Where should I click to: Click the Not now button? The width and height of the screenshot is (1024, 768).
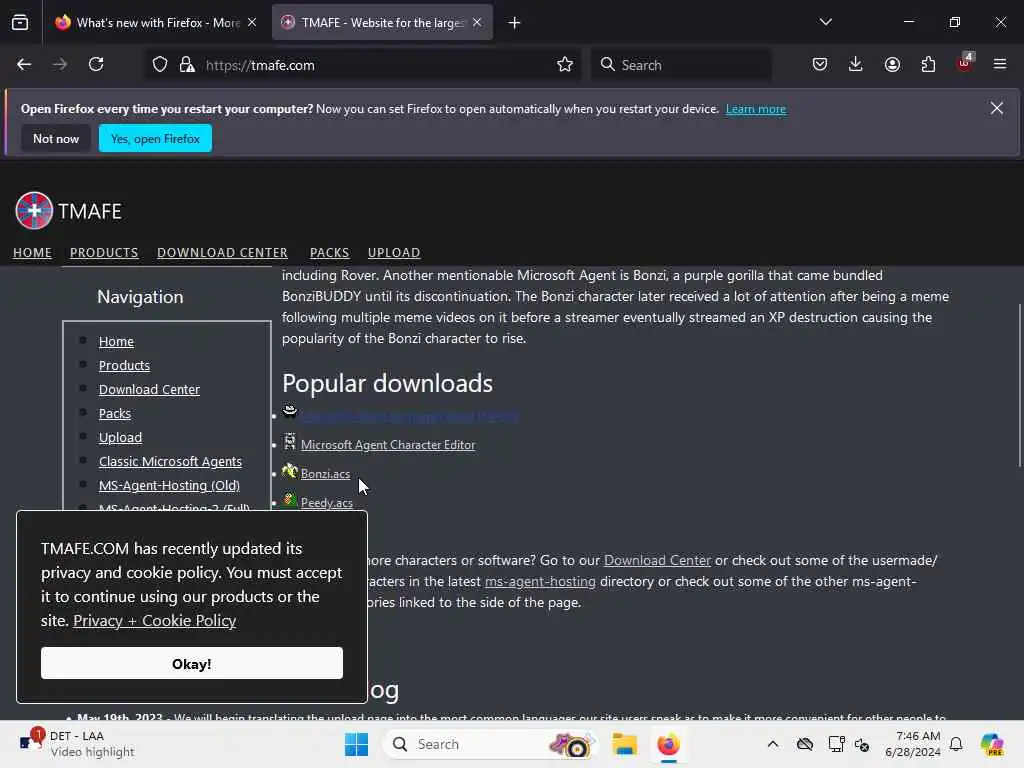(x=56, y=138)
